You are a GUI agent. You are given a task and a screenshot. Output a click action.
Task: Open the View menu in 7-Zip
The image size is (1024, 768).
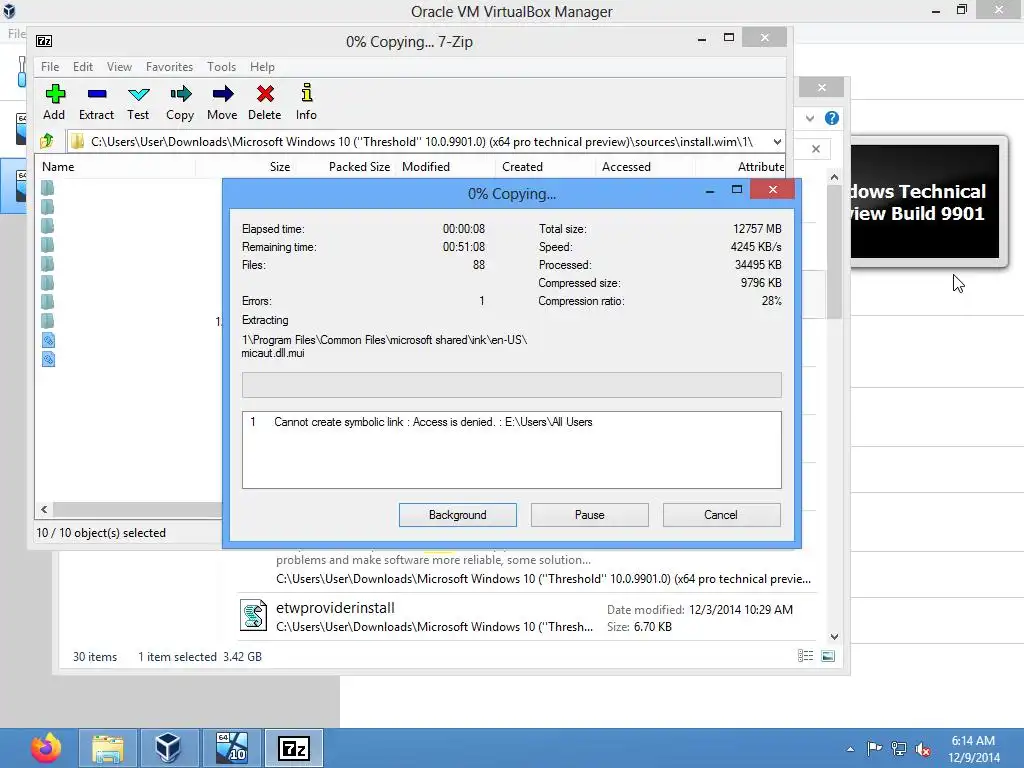[x=120, y=67]
